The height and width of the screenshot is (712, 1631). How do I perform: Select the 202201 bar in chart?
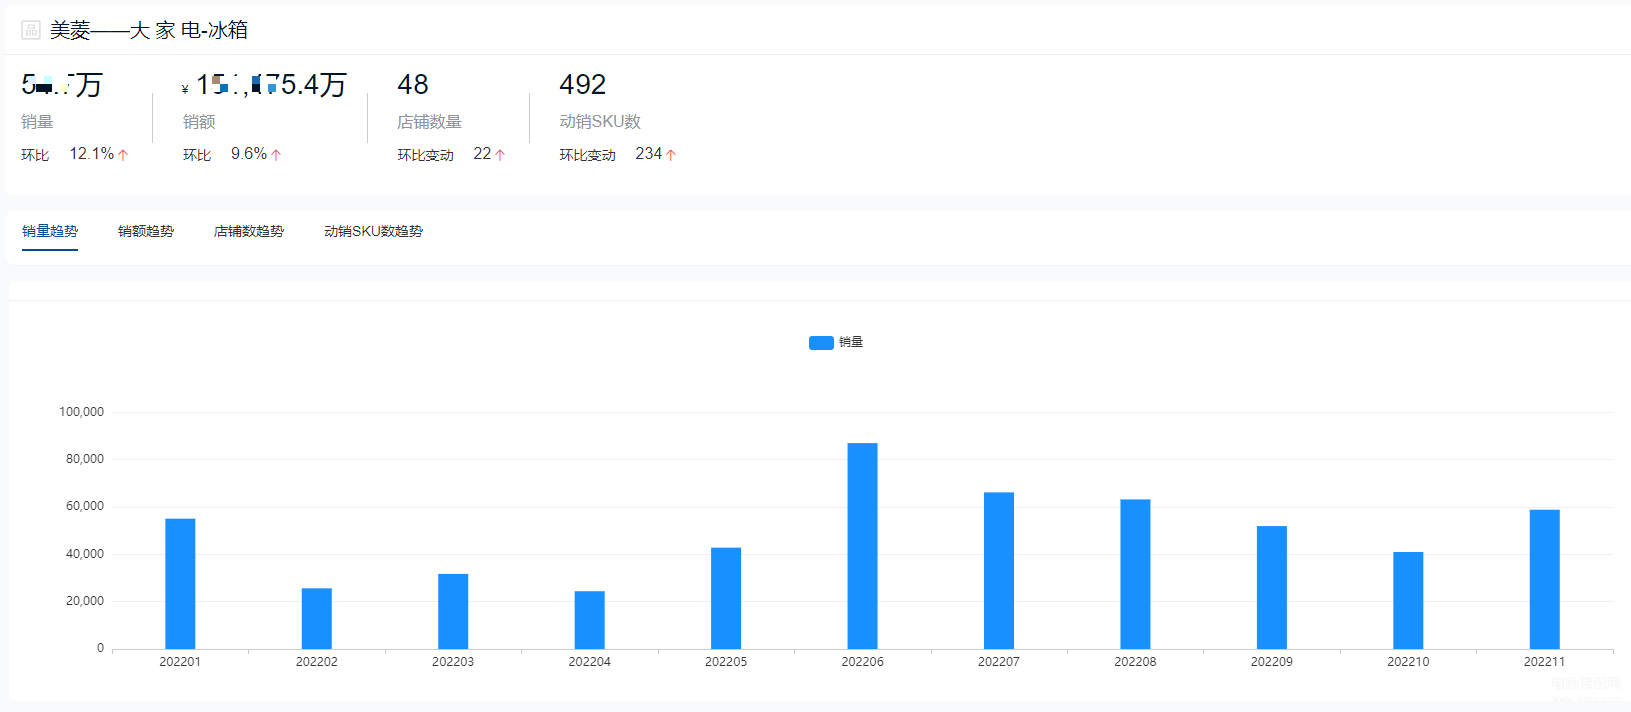(180, 584)
